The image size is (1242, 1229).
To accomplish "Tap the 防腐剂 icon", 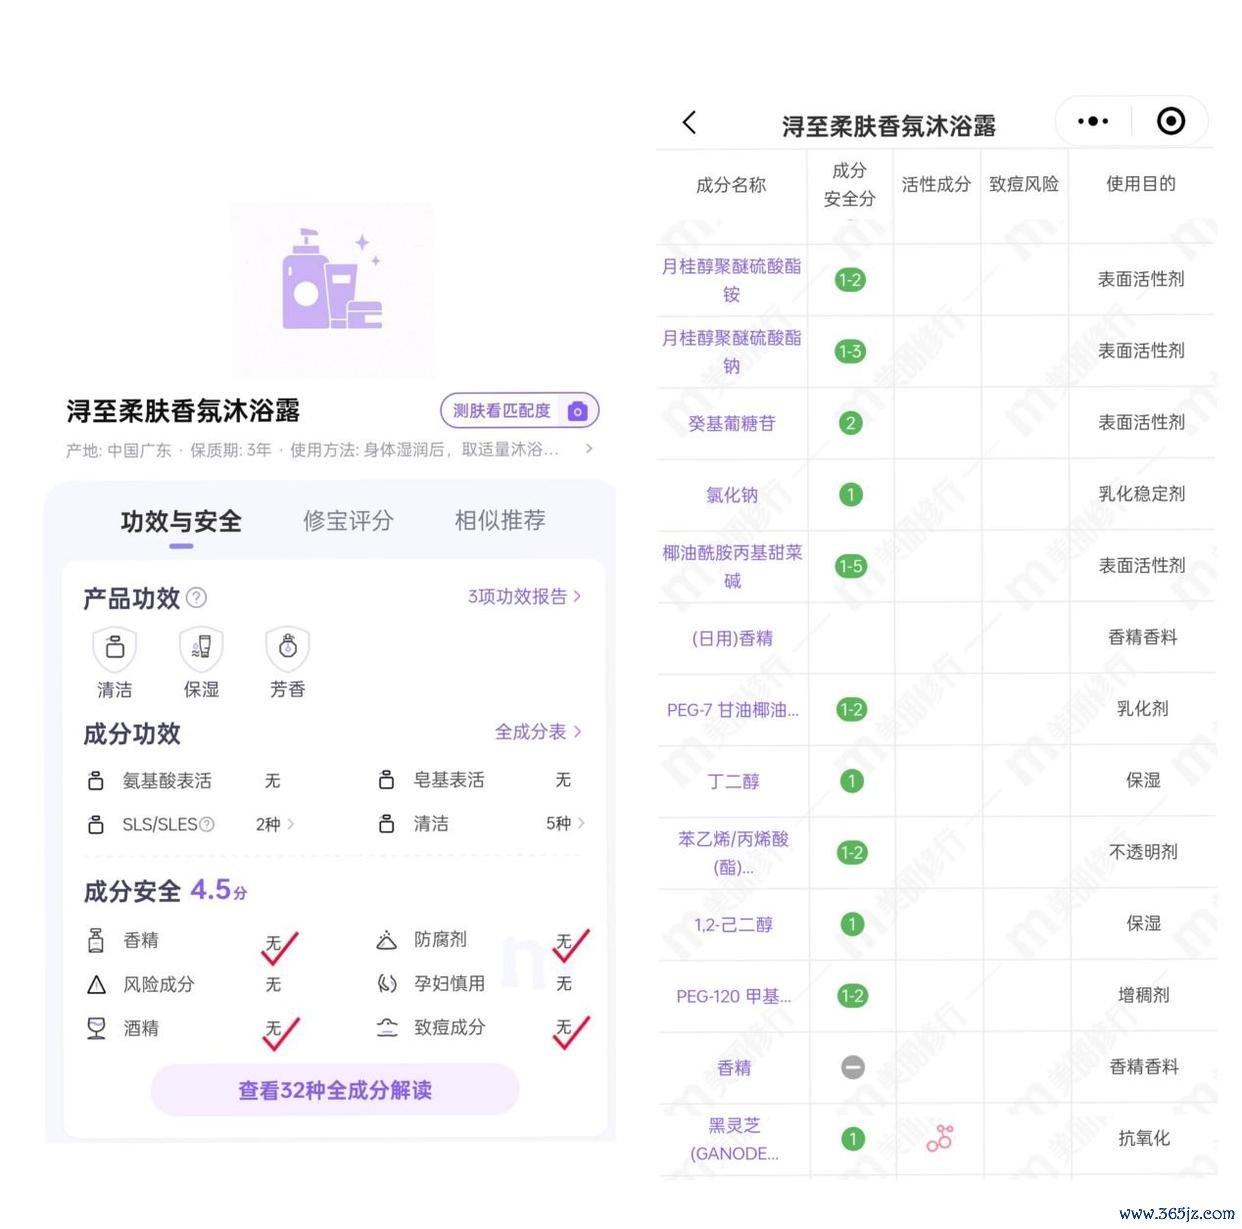I will pyautogui.click(x=387, y=940).
